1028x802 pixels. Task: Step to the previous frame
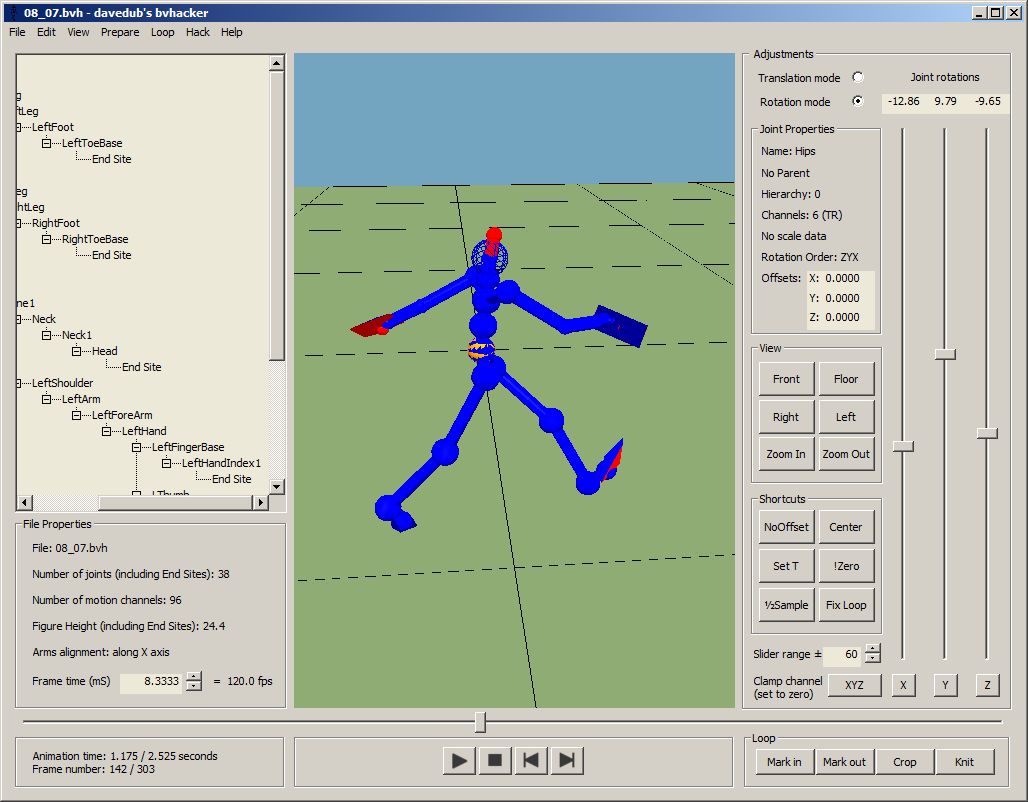531,761
